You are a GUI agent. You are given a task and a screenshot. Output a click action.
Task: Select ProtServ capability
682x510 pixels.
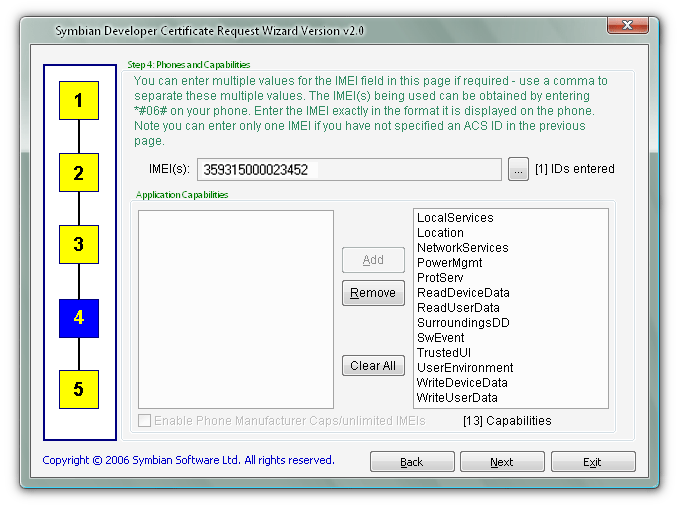click(440, 278)
